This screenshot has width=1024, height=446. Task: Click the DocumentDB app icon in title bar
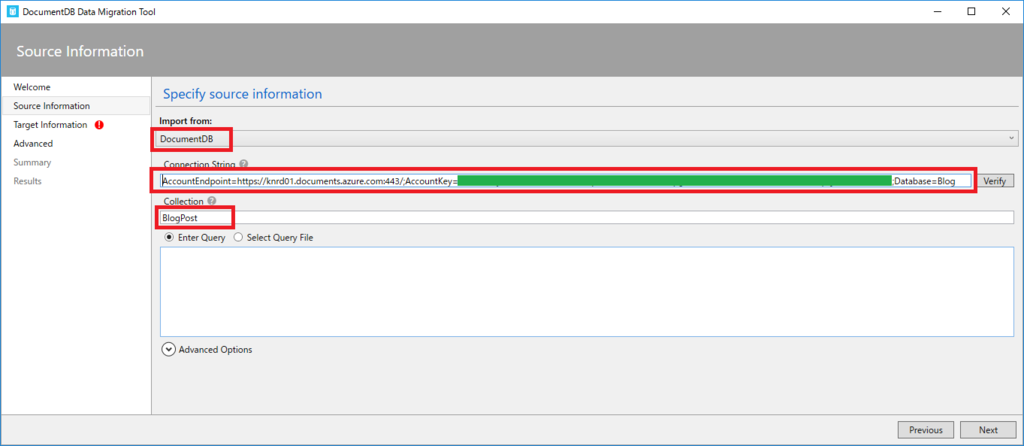click(12, 11)
